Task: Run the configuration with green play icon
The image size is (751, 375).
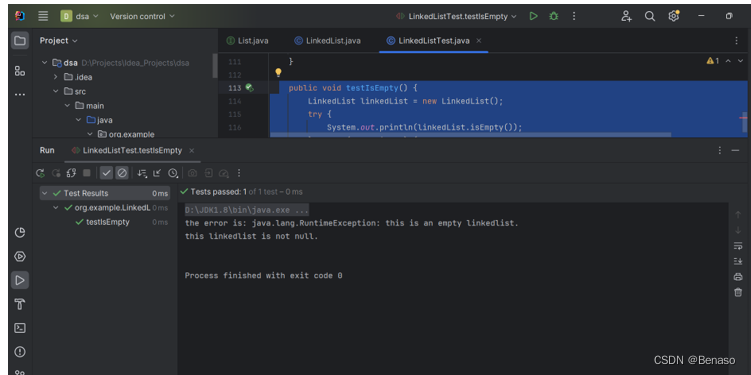Action: [x=533, y=16]
